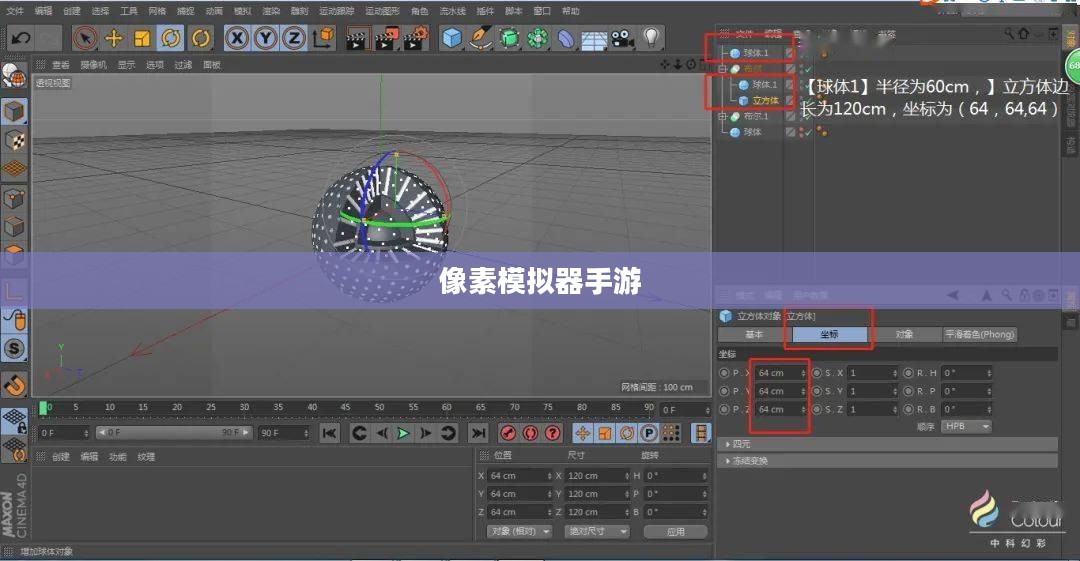
Task: Select the bottom 球体 object row
Action: [752, 132]
